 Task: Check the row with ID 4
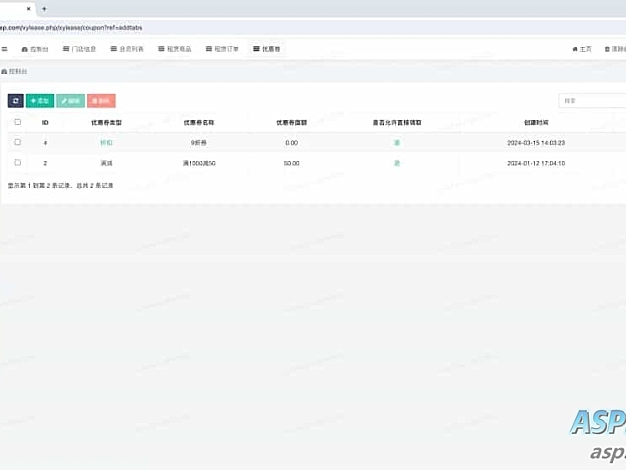[18, 142]
